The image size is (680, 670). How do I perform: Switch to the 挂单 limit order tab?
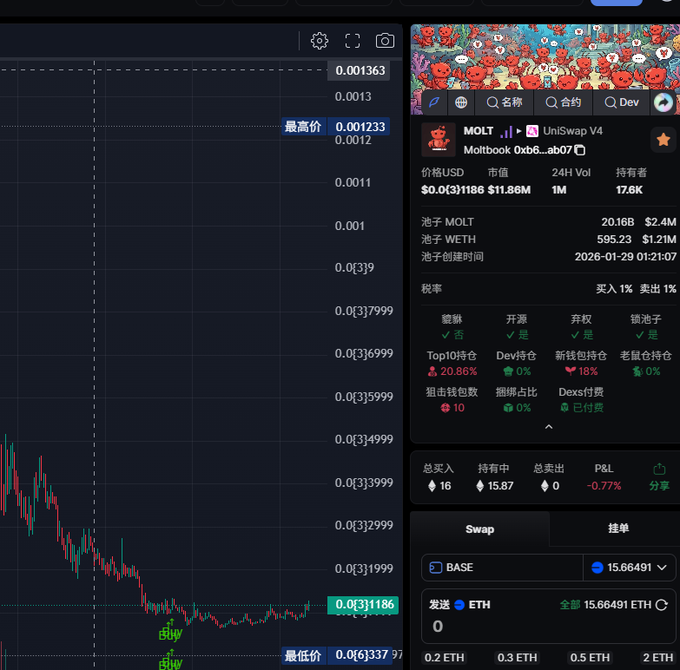pyautogui.click(x=618, y=529)
